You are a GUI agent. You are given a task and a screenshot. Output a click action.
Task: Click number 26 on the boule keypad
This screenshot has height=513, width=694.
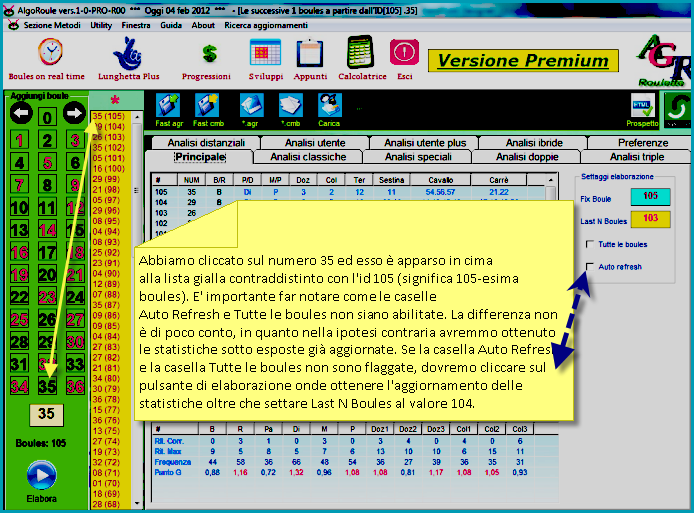click(47, 319)
